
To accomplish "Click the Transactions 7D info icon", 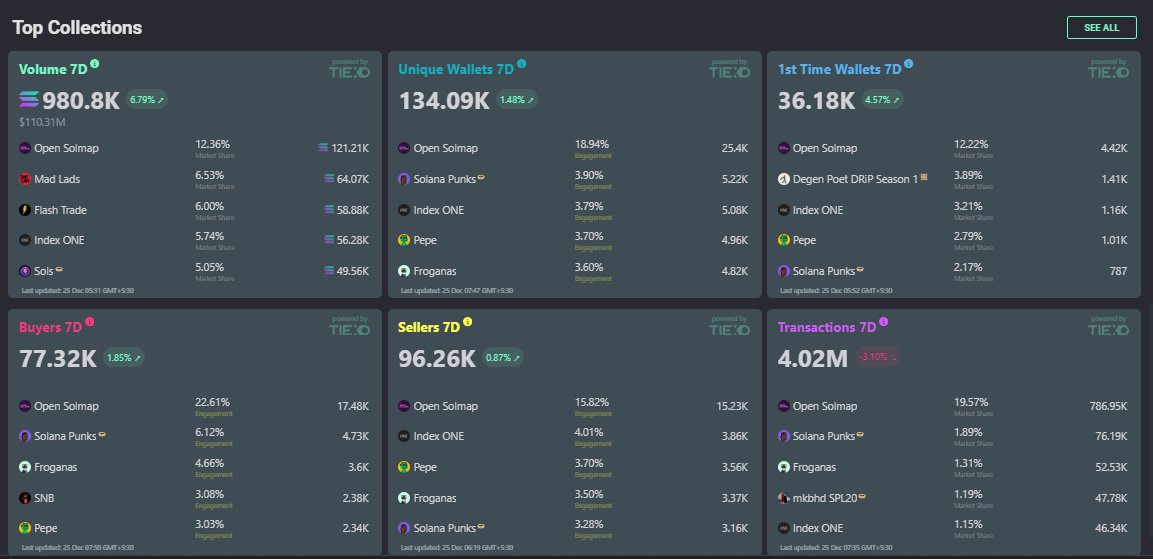I will coord(883,322).
